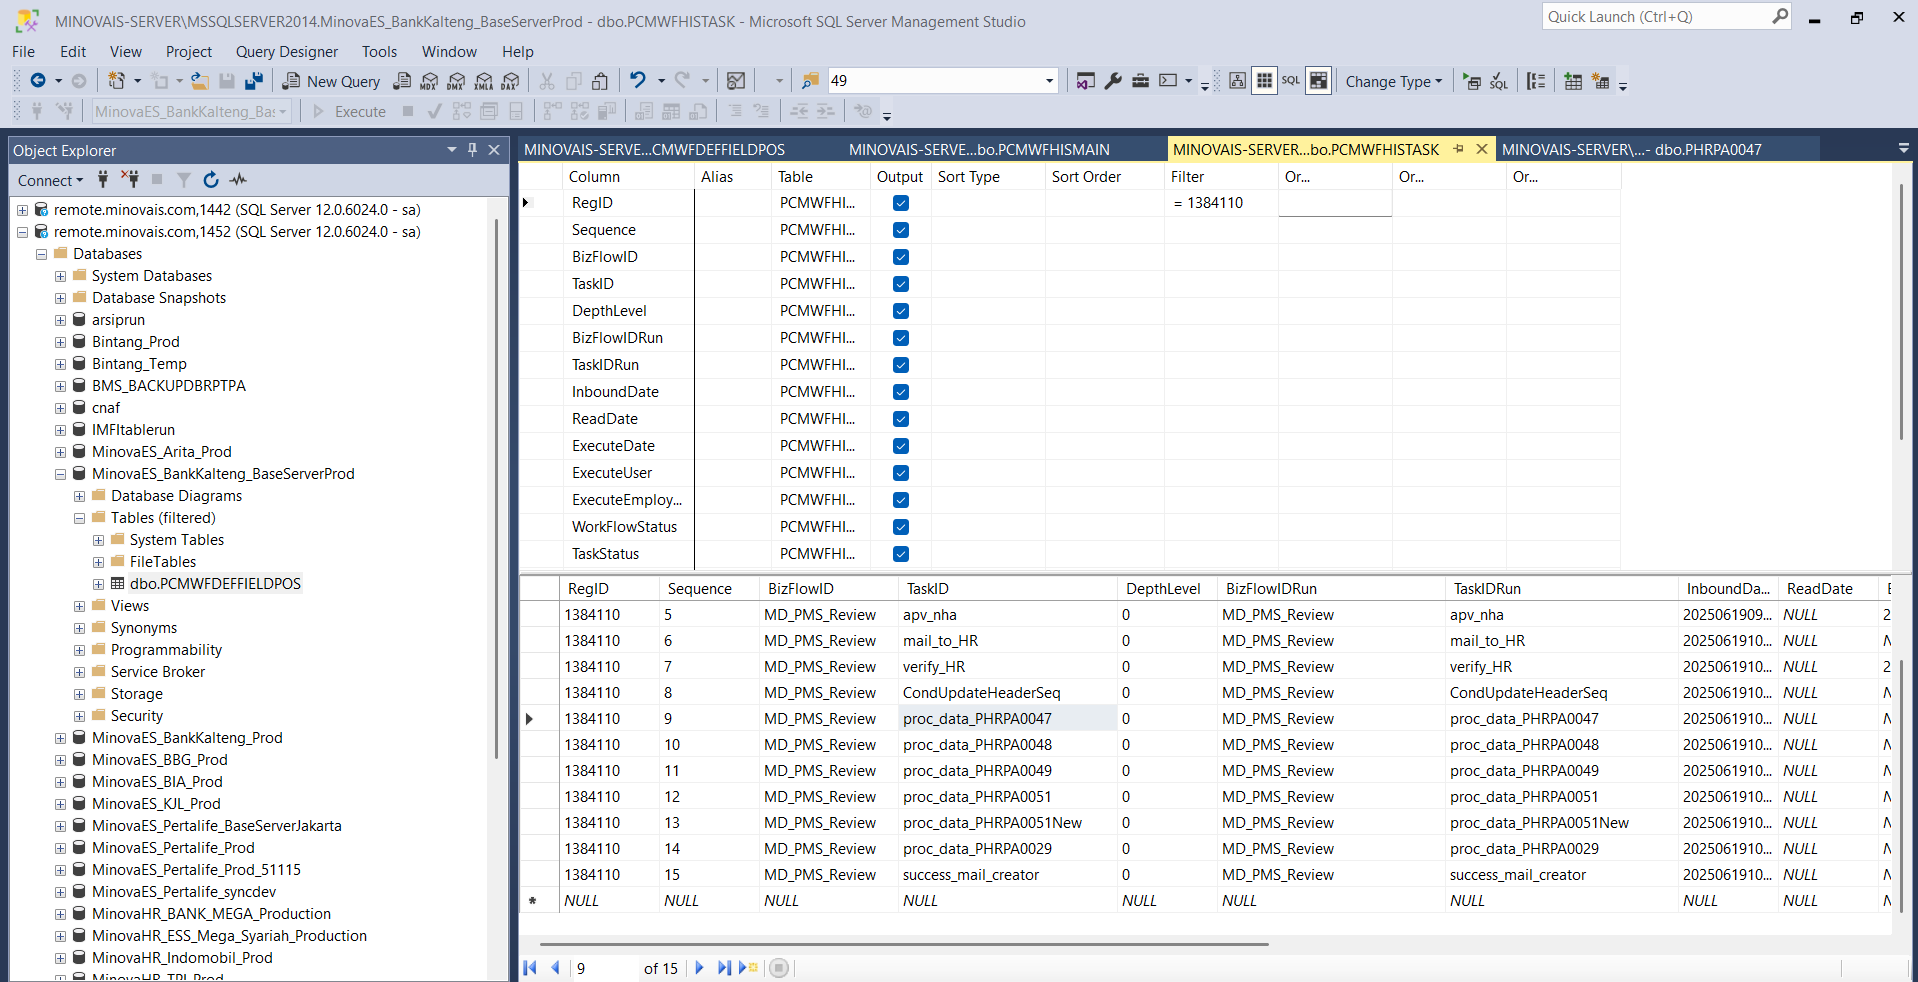Click the New Query toolbar button
1918x982 pixels.
332,81
